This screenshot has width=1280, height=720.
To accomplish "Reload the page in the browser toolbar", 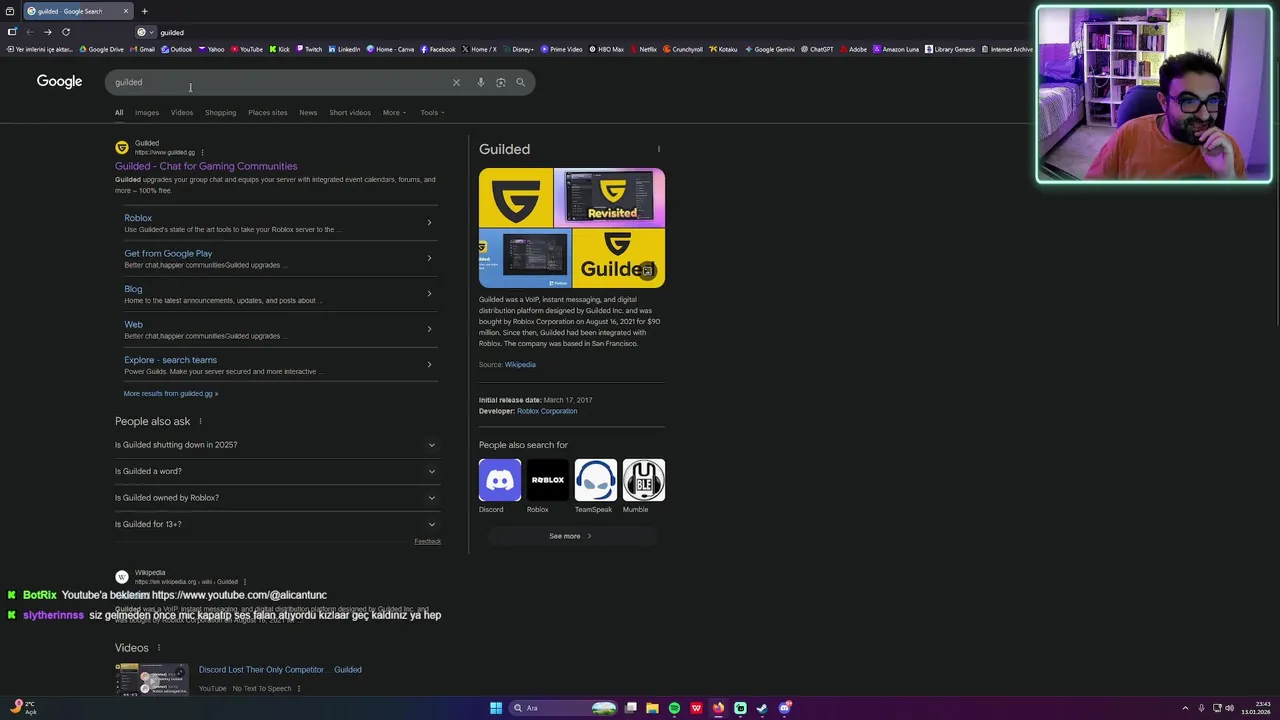I will coord(66,32).
